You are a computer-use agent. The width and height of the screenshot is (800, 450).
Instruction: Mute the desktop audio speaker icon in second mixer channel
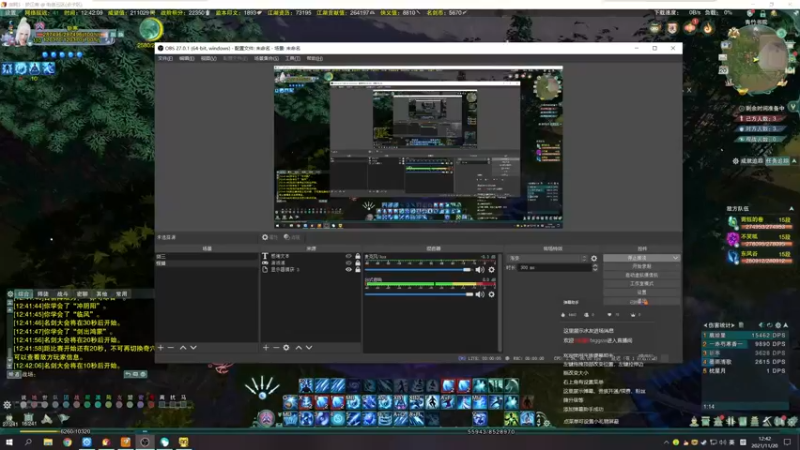[480, 294]
